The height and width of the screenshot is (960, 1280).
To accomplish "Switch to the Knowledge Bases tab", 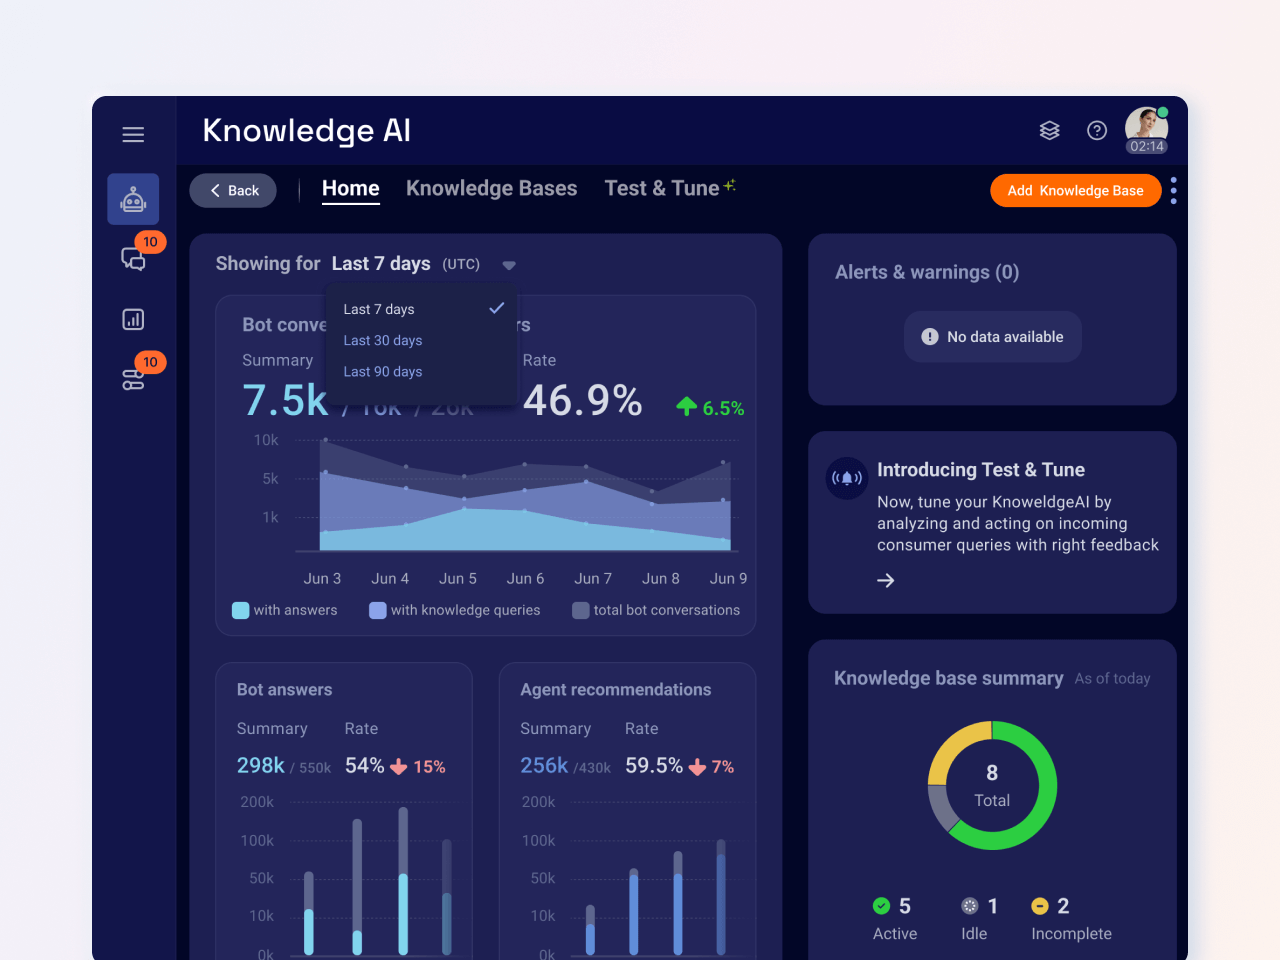I will [x=491, y=188].
